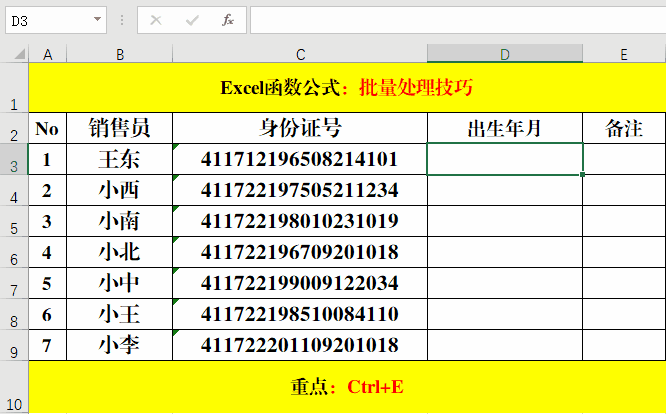Select row 5 header
Viewport: 666px width, 414px height.
click(x=14, y=221)
